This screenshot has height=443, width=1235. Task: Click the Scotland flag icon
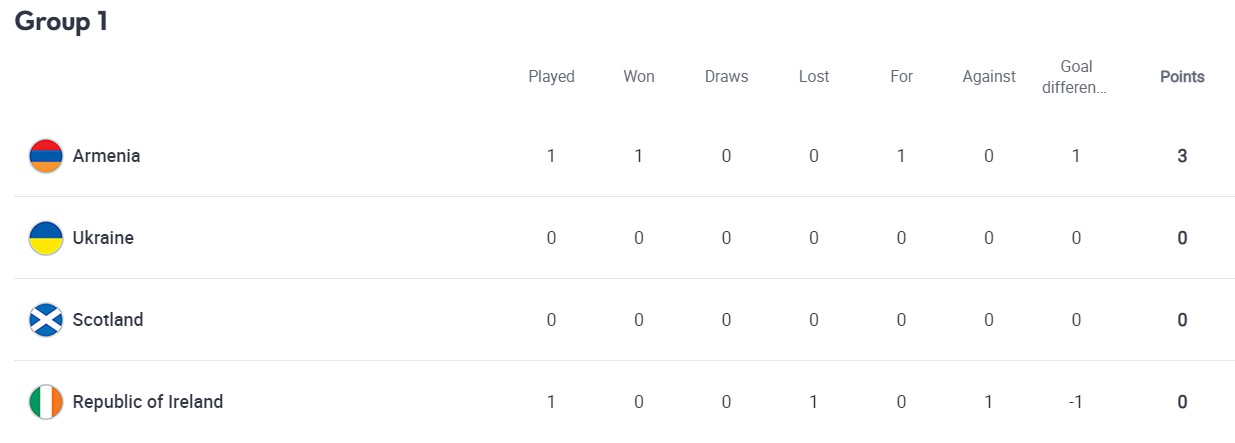click(x=46, y=320)
